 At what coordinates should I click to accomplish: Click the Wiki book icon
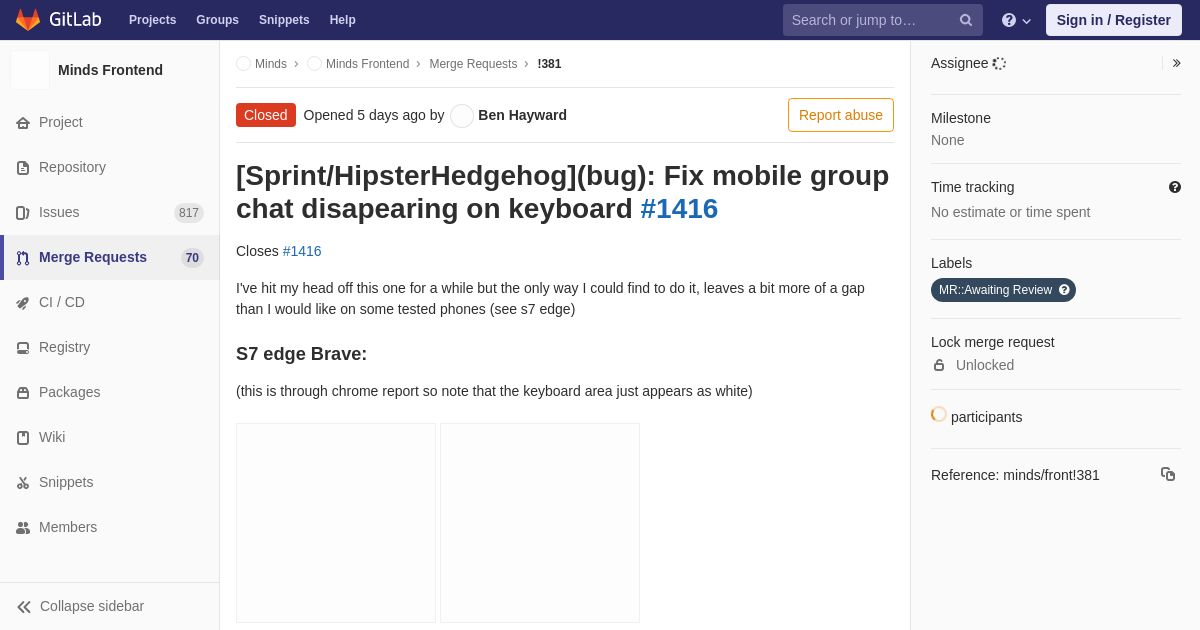pos(23,438)
